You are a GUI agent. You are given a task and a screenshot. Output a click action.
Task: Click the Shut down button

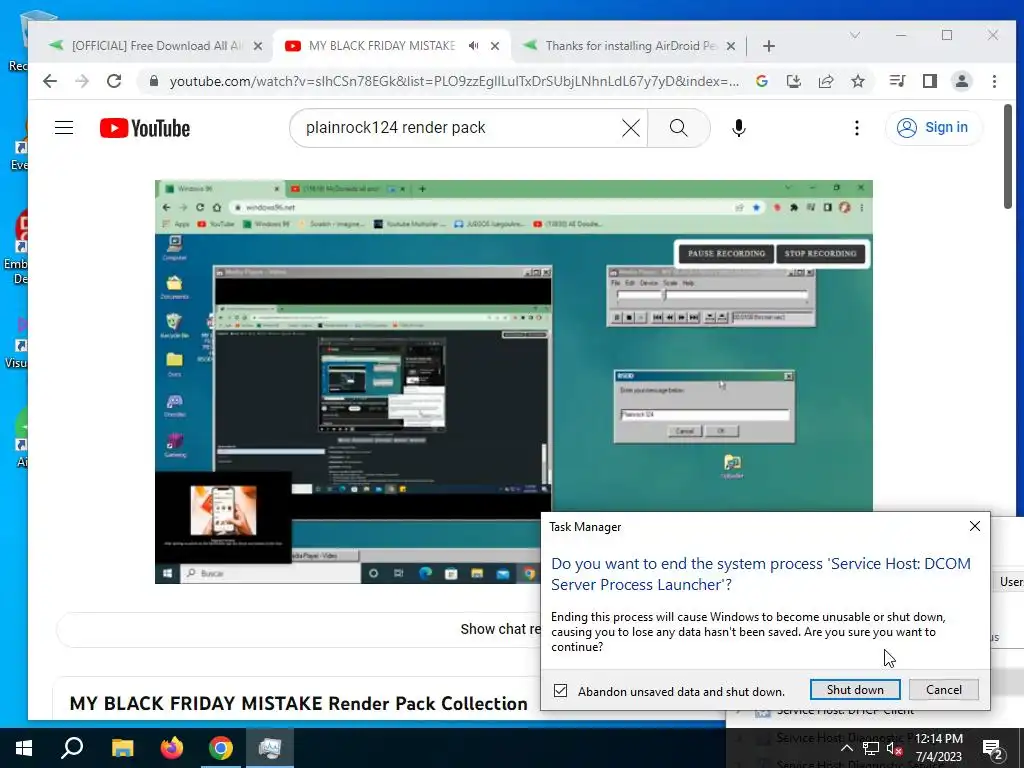pyautogui.click(x=855, y=690)
